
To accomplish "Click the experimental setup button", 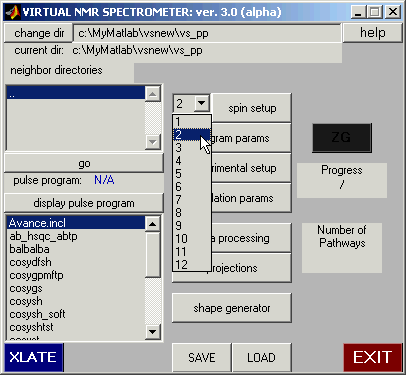I will (252, 168).
